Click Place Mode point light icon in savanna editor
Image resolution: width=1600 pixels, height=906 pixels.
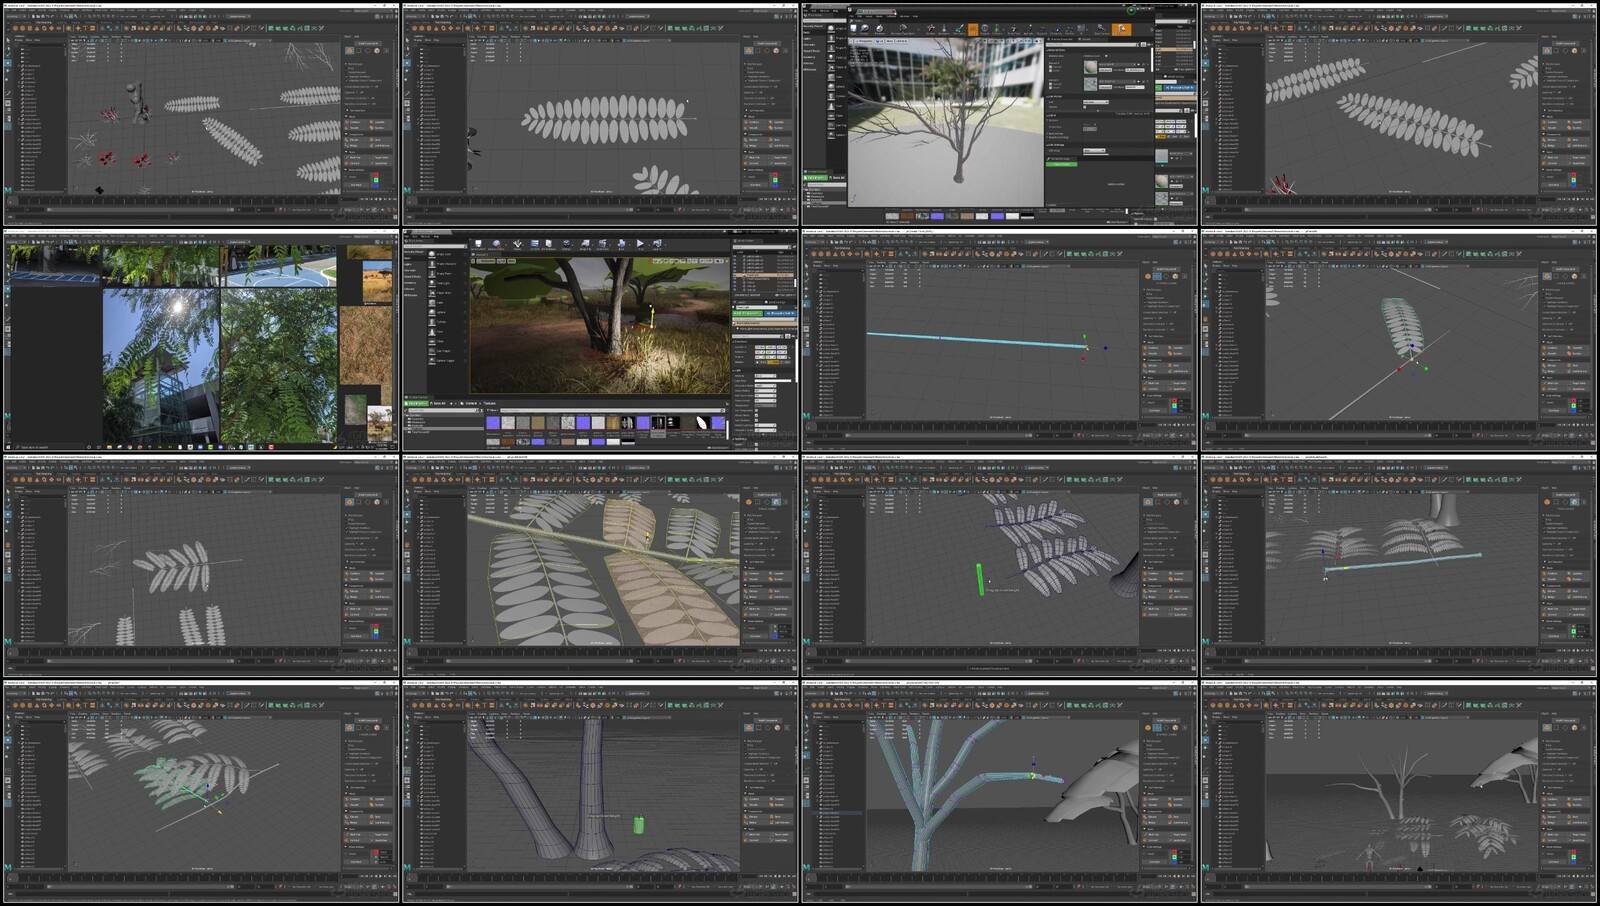click(432, 284)
